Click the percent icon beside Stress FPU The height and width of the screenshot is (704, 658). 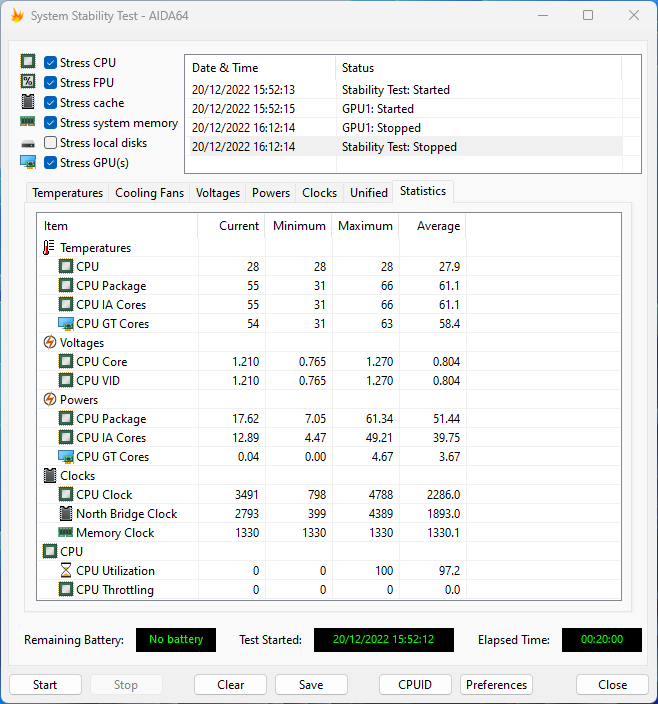pyautogui.click(x=28, y=82)
